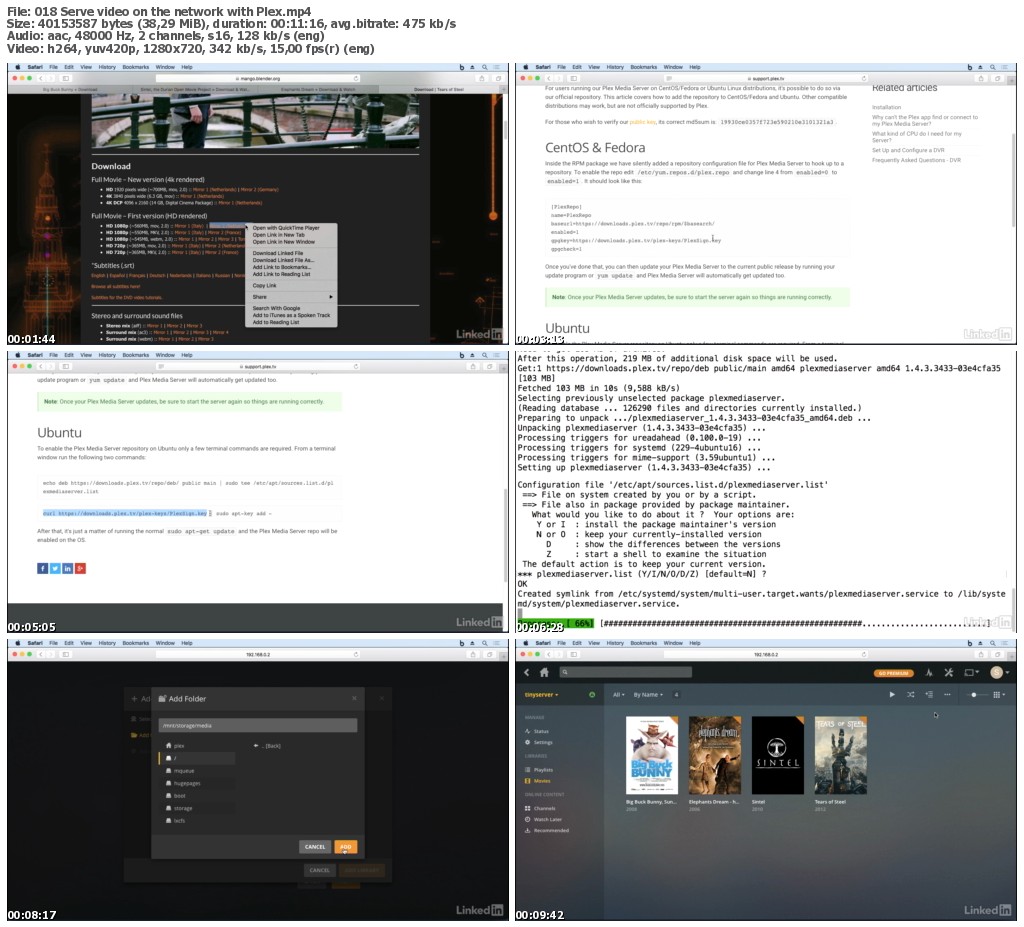The image size is (1024, 927).
Task: Choose Search With Google in context menu
Action: tap(292, 308)
